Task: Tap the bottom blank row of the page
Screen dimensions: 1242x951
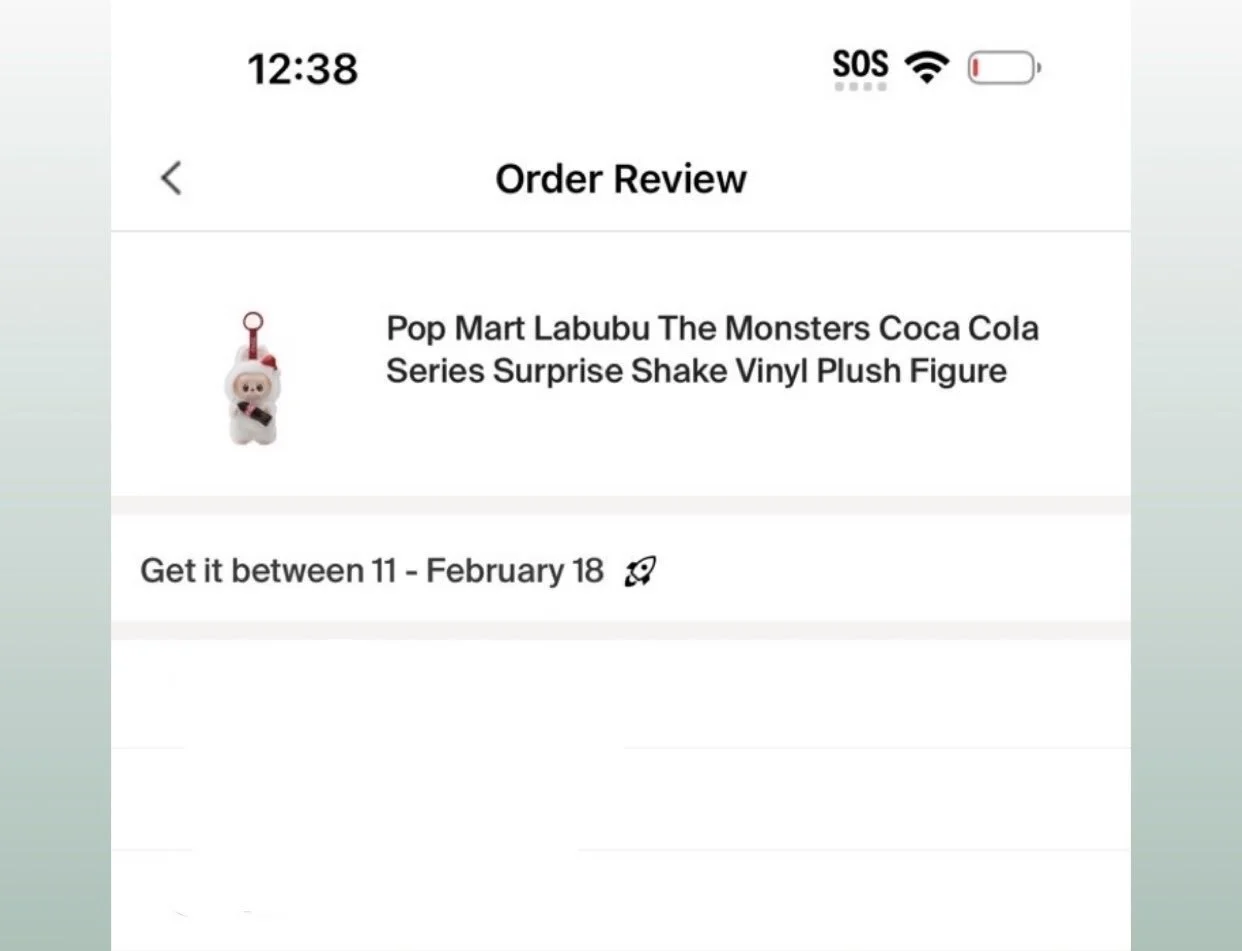Action: pyautogui.click(x=621, y=901)
